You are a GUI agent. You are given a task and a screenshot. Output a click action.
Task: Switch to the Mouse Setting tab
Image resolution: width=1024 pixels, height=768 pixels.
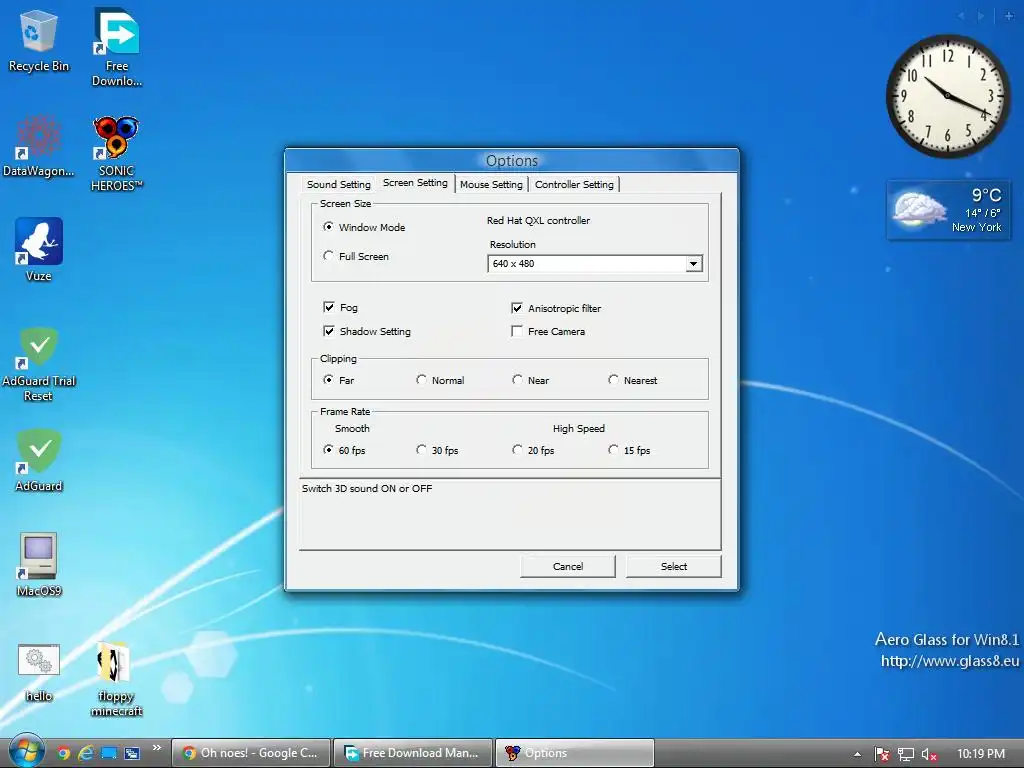pyautogui.click(x=491, y=184)
